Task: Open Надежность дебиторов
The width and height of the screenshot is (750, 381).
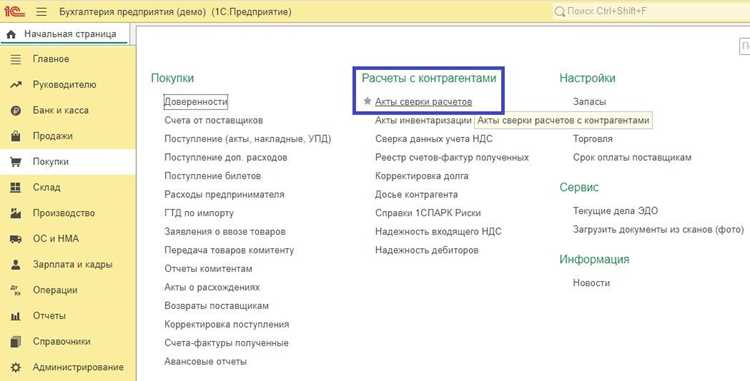Action: point(427,250)
